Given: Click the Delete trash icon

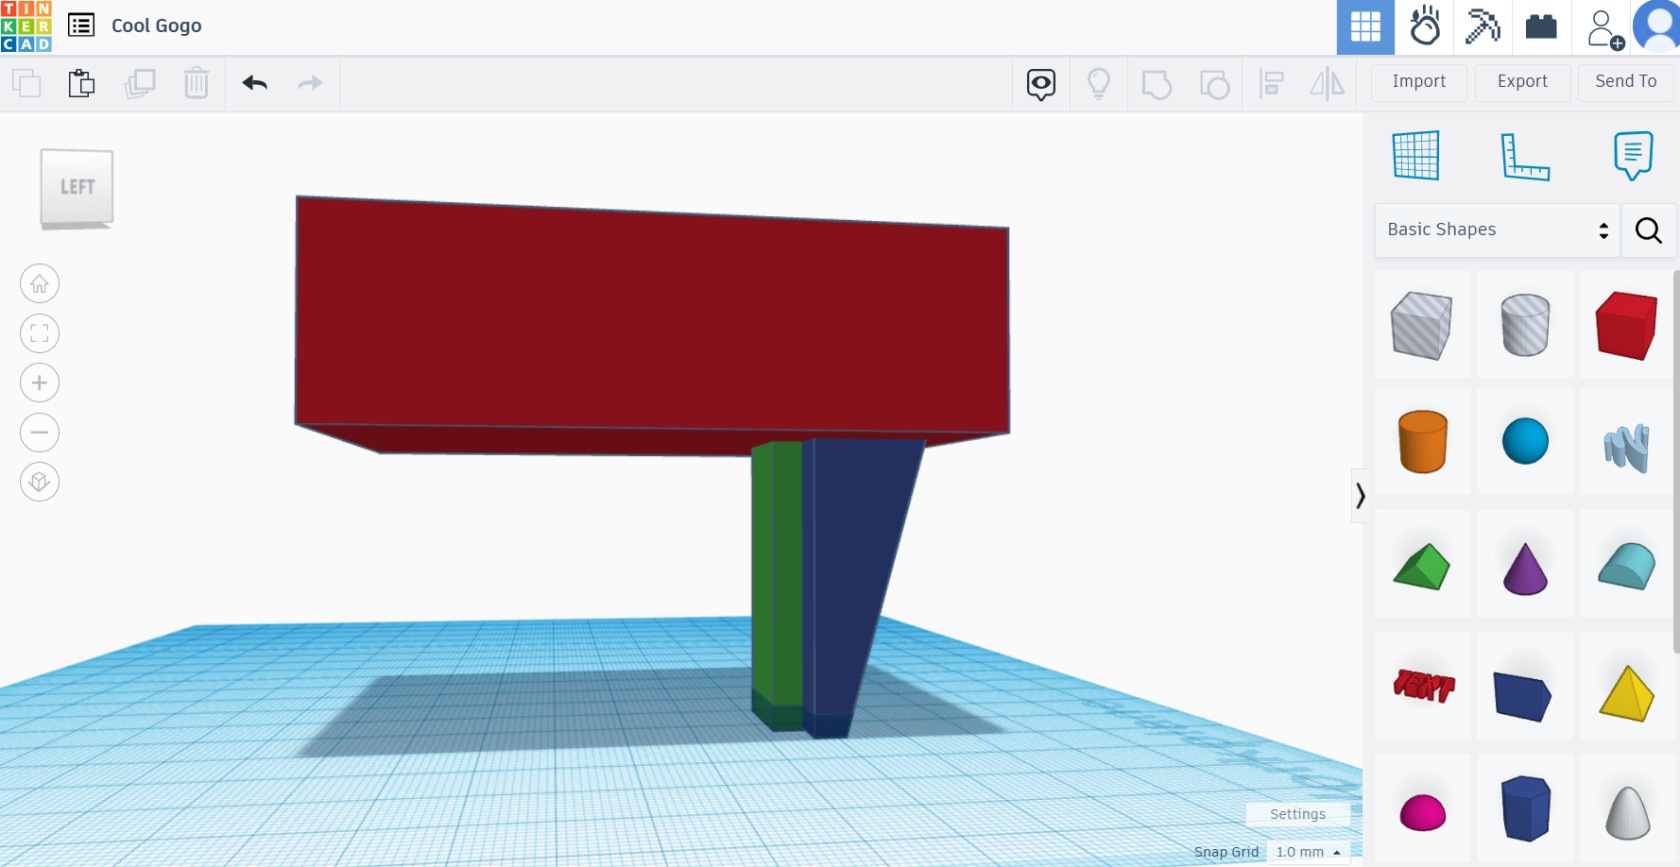Looking at the screenshot, I should pos(196,83).
